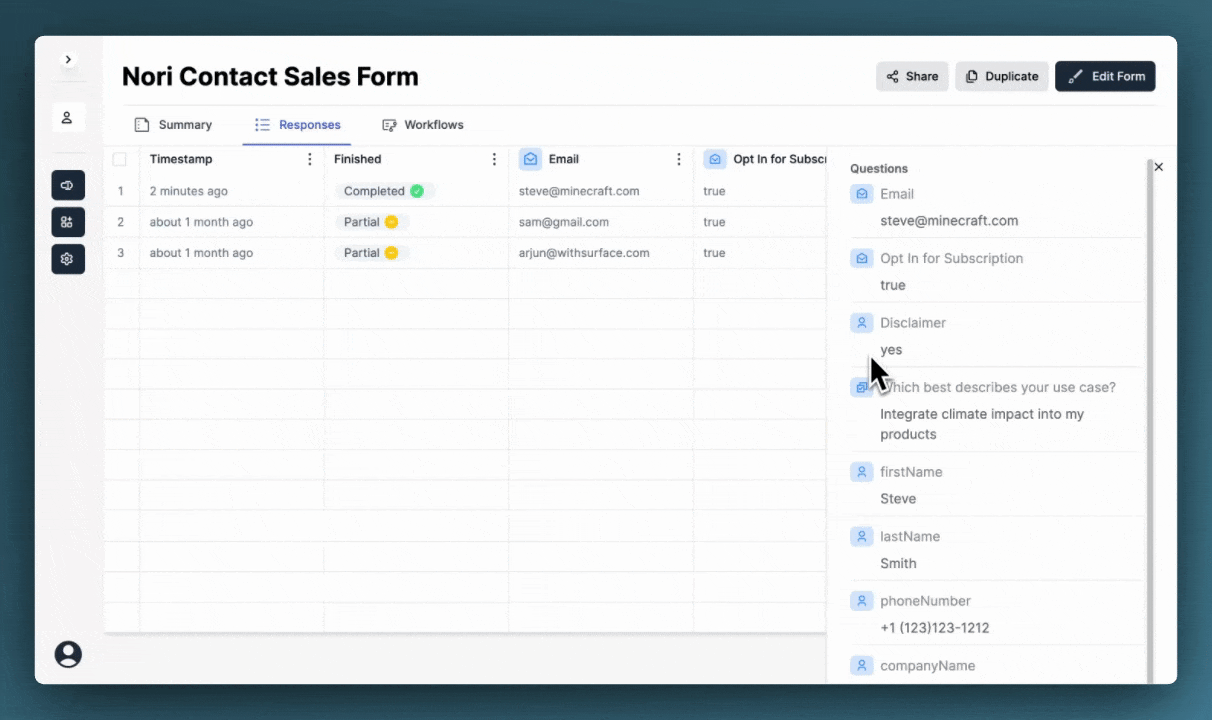Expand the left sidebar with chevron arrow
Screen dimensions: 1212x720
coord(68,60)
